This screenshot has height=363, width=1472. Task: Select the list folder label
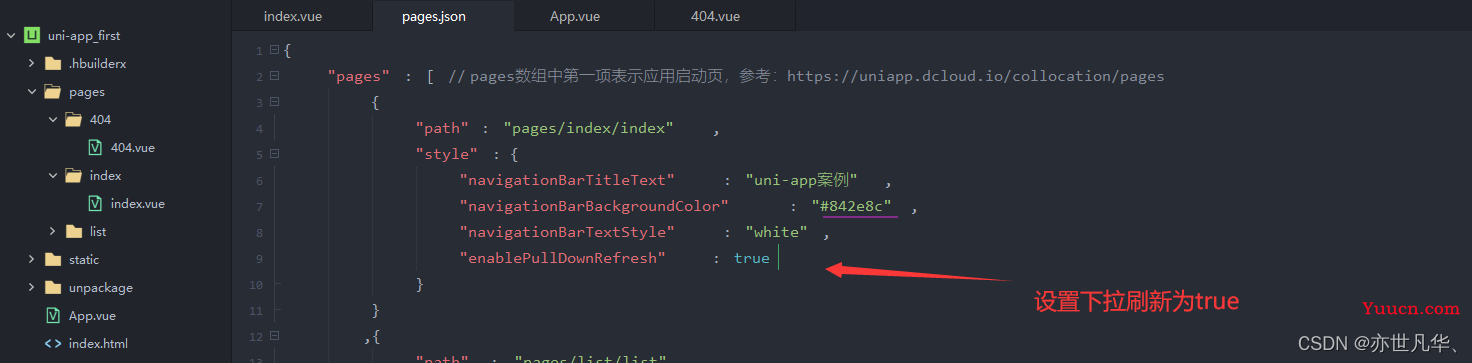pos(98,231)
